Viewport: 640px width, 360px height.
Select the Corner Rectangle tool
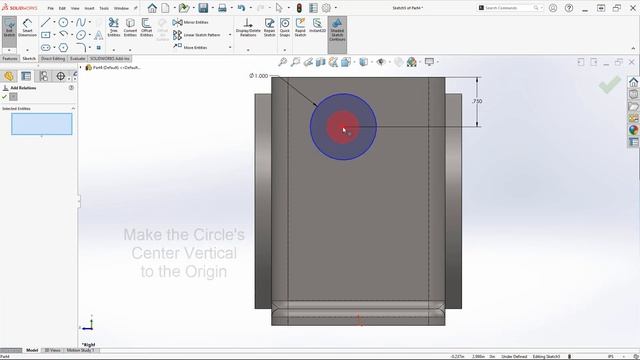coord(46,35)
